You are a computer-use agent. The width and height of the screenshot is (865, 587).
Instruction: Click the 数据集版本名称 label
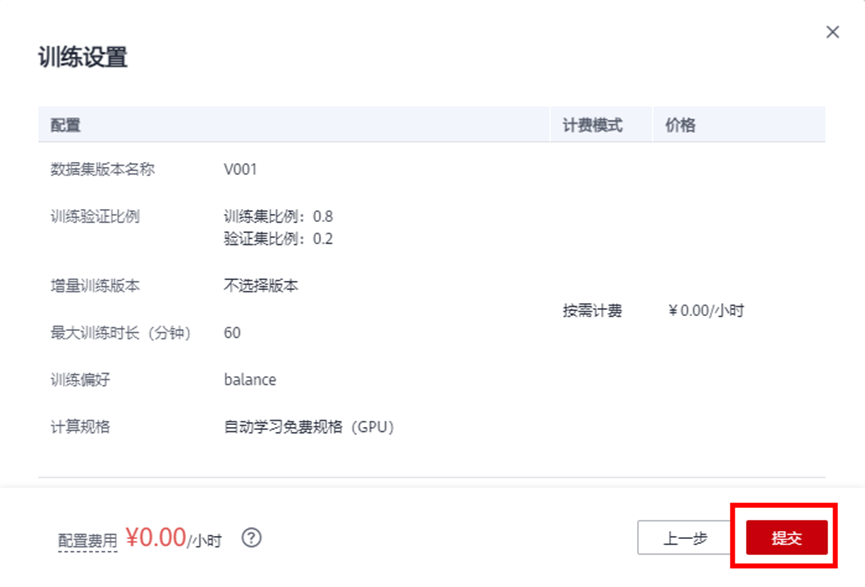(103, 169)
